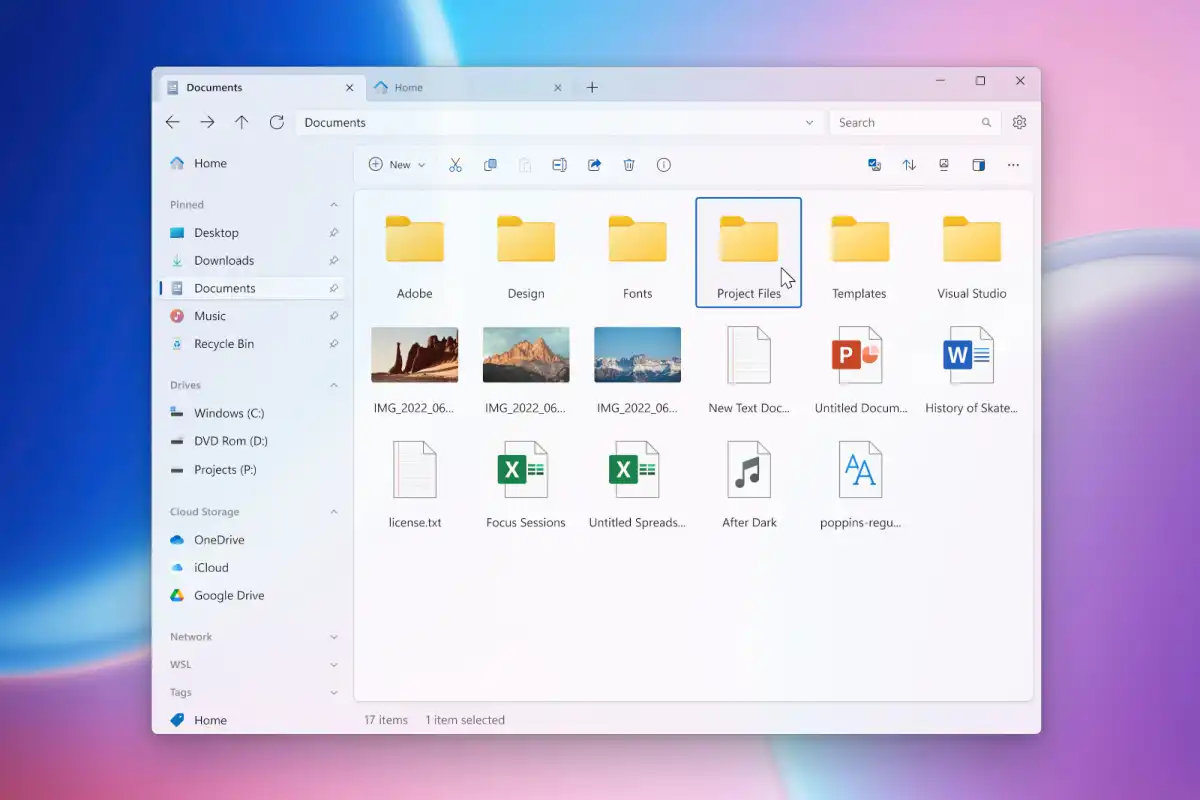Click the Copy icon in toolbar
The width and height of the screenshot is (1200, 800).
pyautogui.click(x=490, y=165)
